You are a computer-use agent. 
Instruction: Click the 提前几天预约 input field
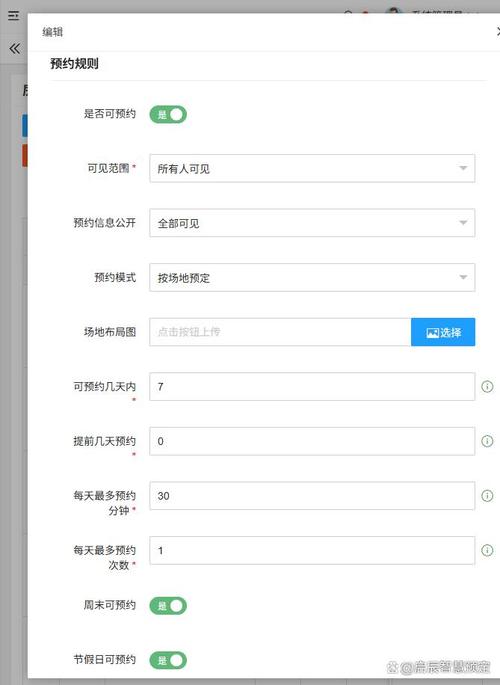click(312, 441)
